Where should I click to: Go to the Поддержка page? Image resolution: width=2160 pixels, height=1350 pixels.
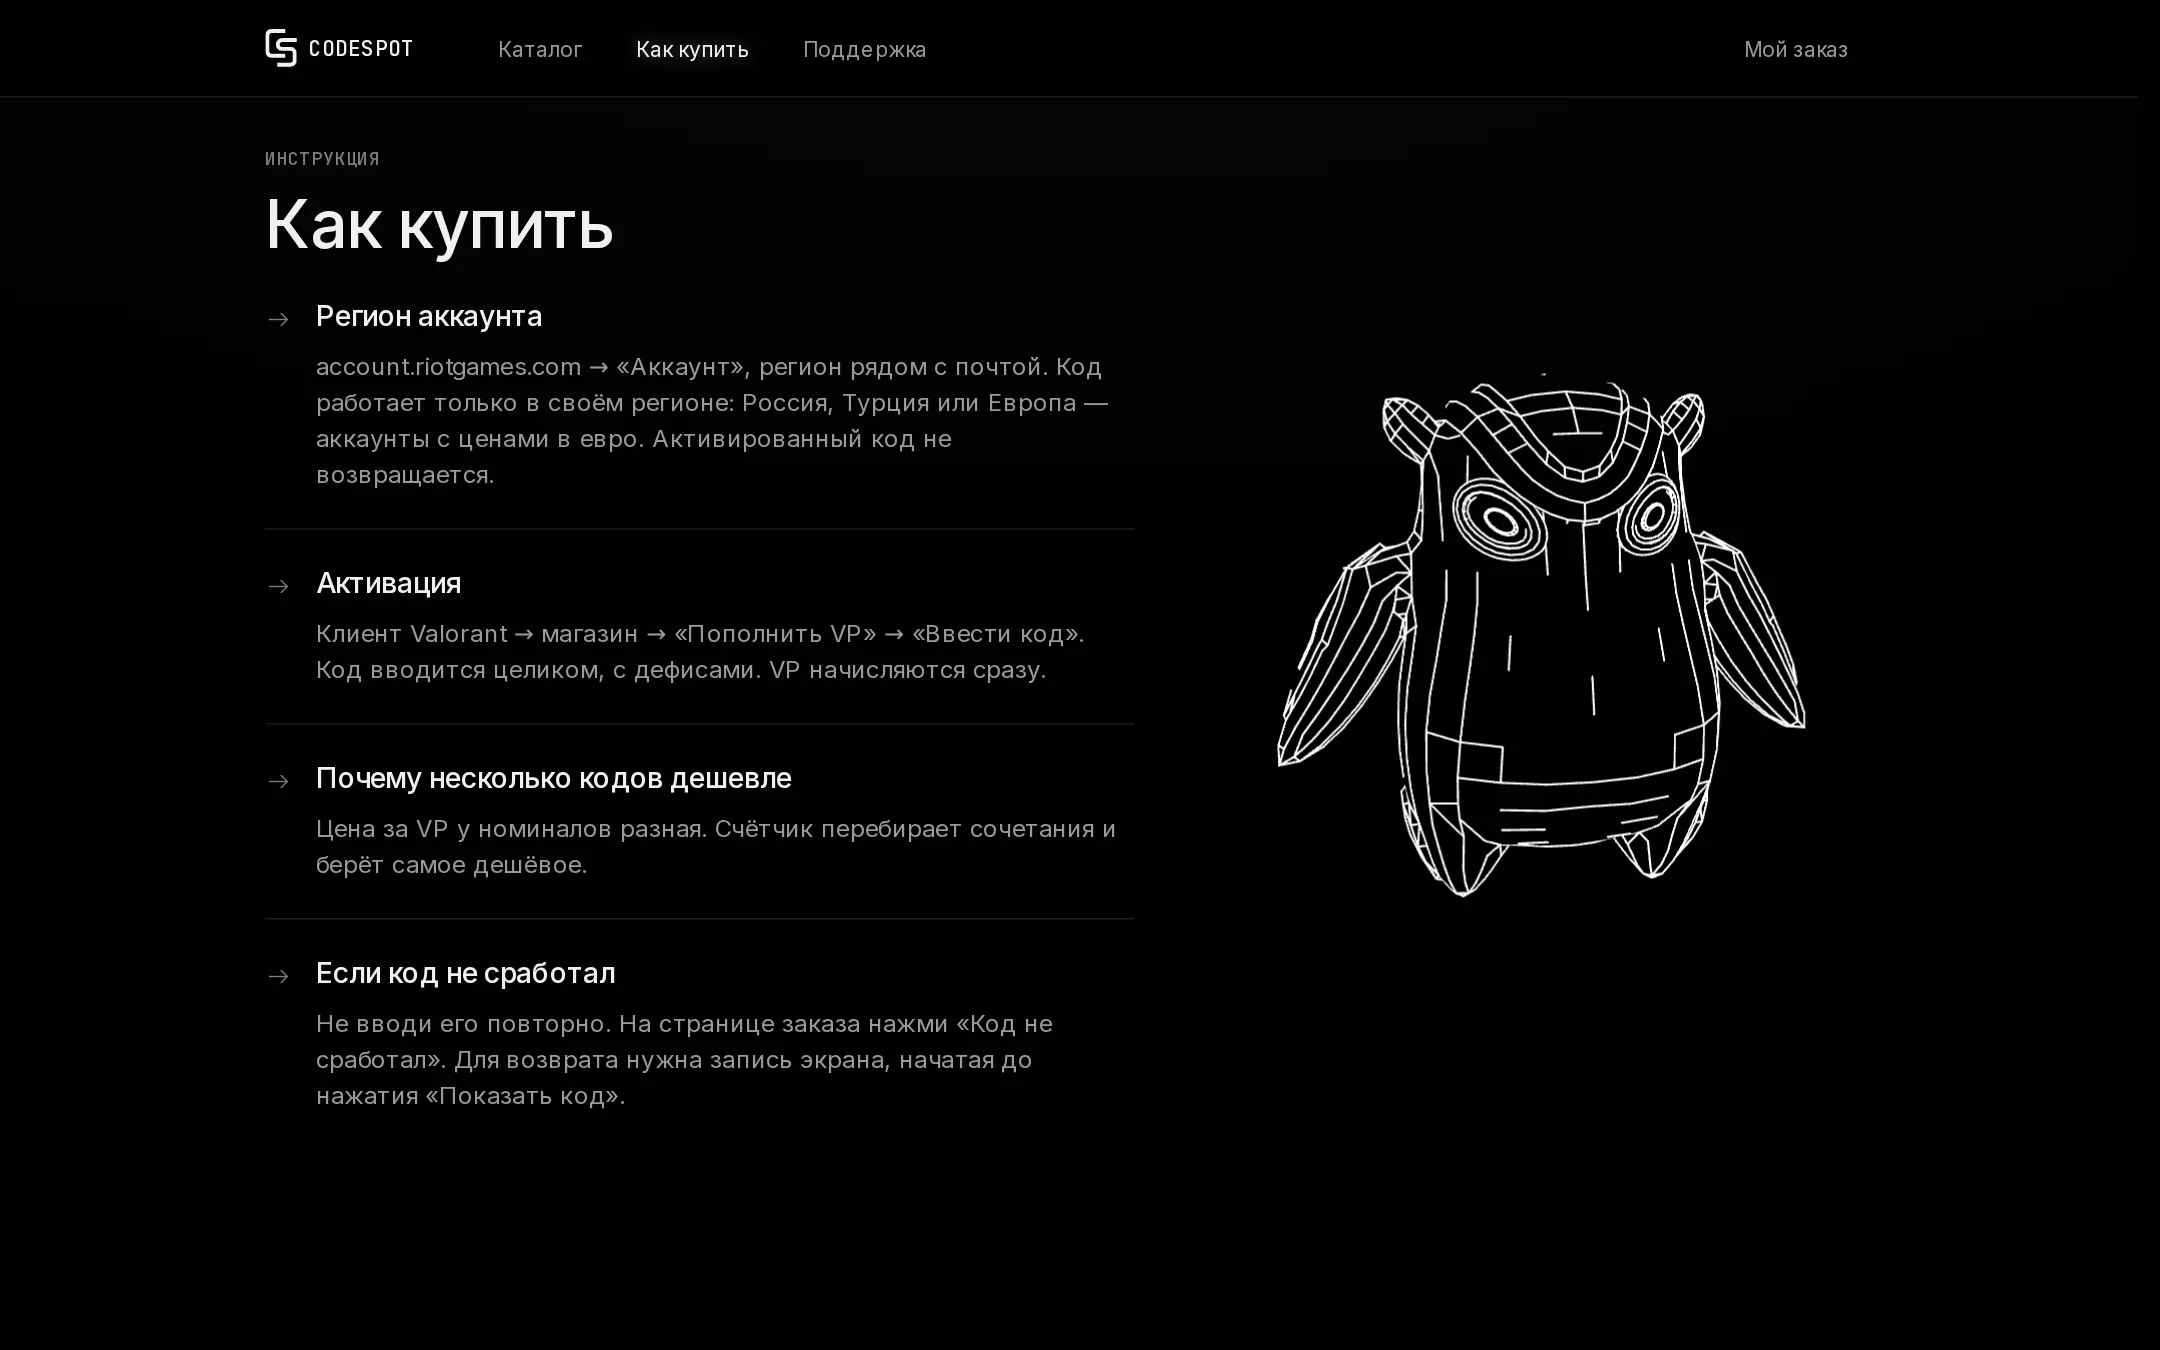[864, 49]
